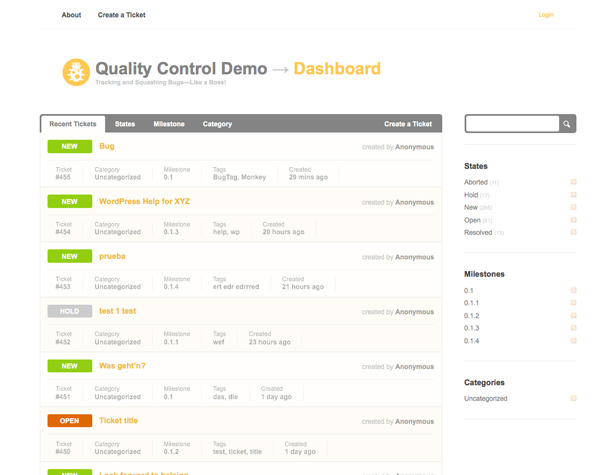Filter by the New state in the sidebar

click(471, 207)
